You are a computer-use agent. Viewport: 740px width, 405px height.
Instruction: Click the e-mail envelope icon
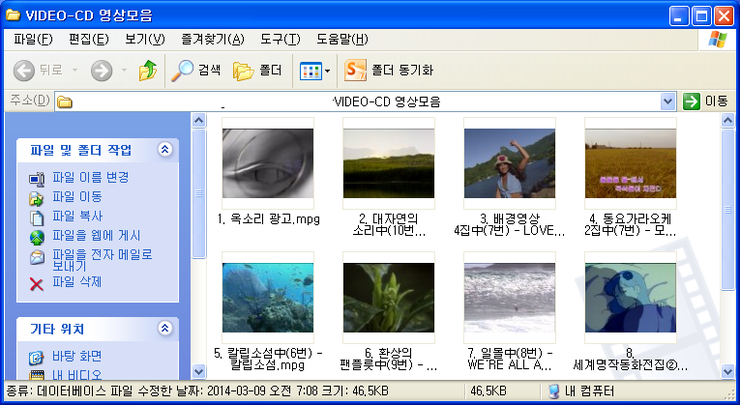click(36, 257)
